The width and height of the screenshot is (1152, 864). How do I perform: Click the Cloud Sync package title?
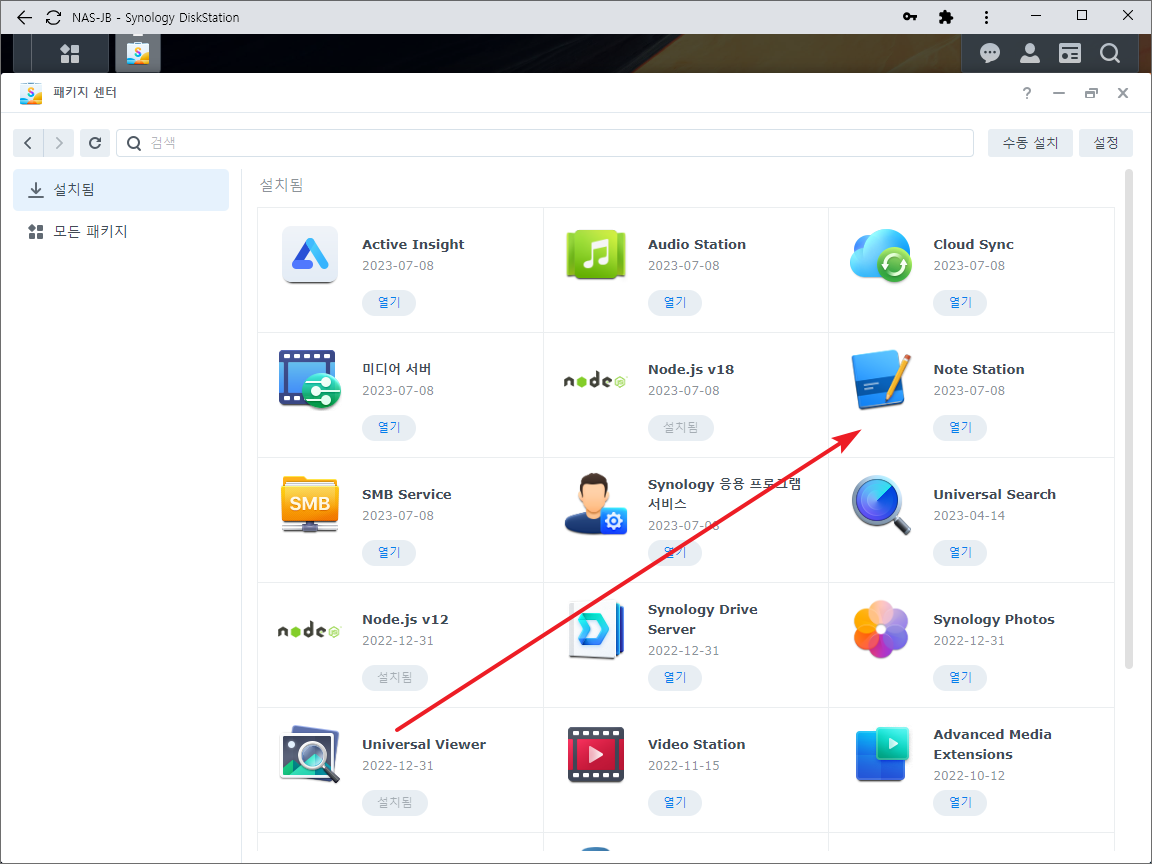[x=973, y=245]
